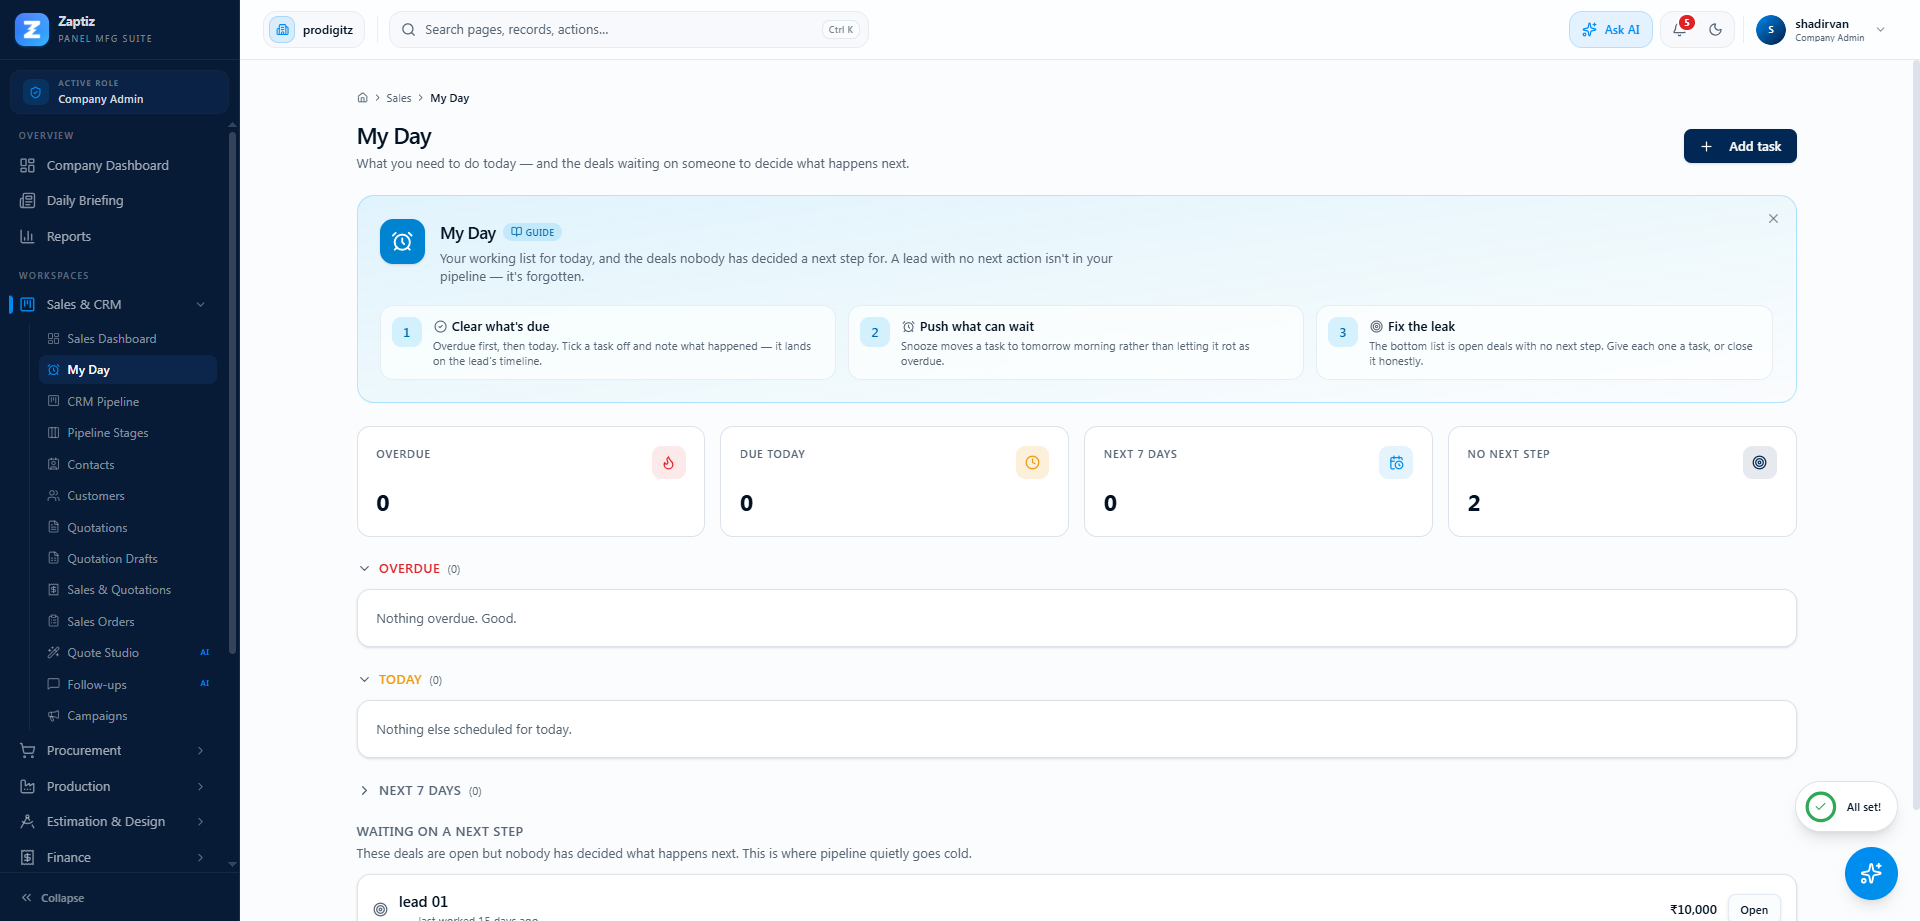Viewport: 1920px width, 921px height.
Task: Open the shadirvan user menu
Action: [x=1822, y=29]
